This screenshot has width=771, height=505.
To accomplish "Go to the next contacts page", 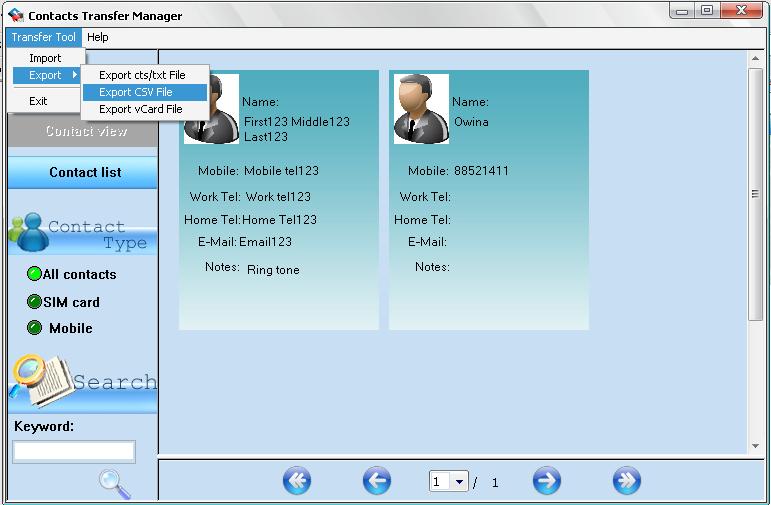I will tap(546, 481).
